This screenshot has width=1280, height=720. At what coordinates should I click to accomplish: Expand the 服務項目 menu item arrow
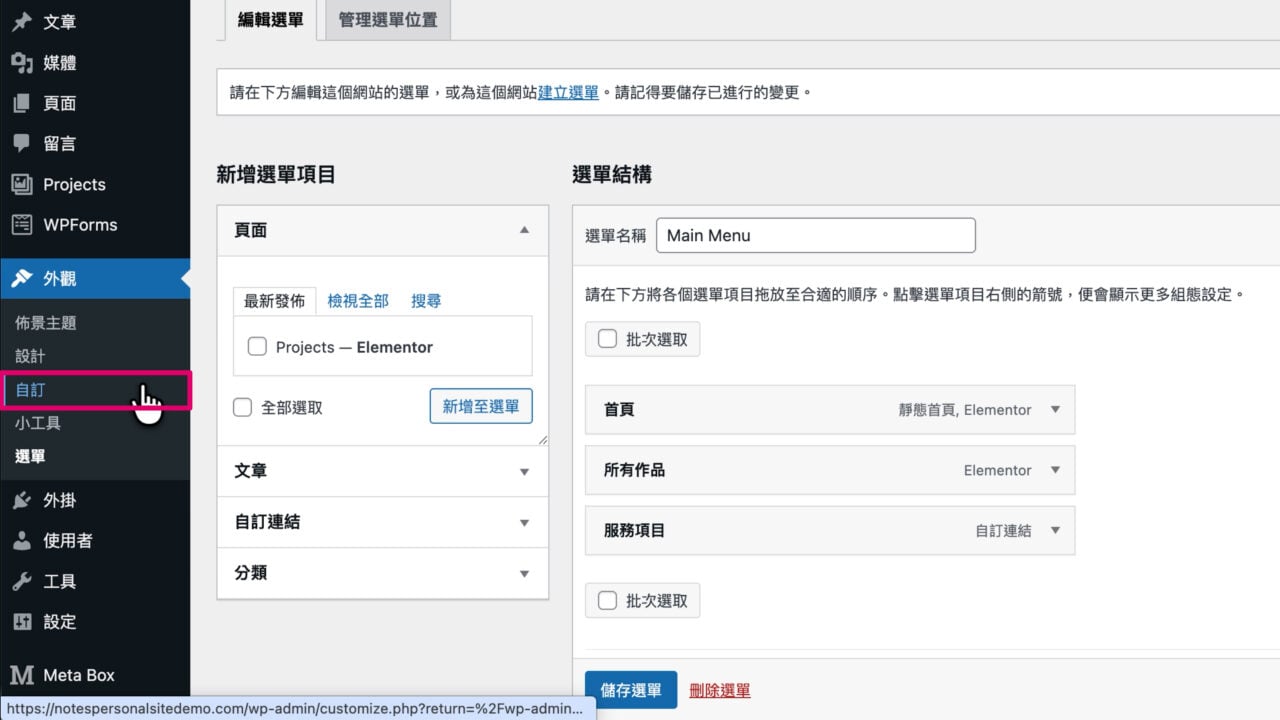[1055, 530]
